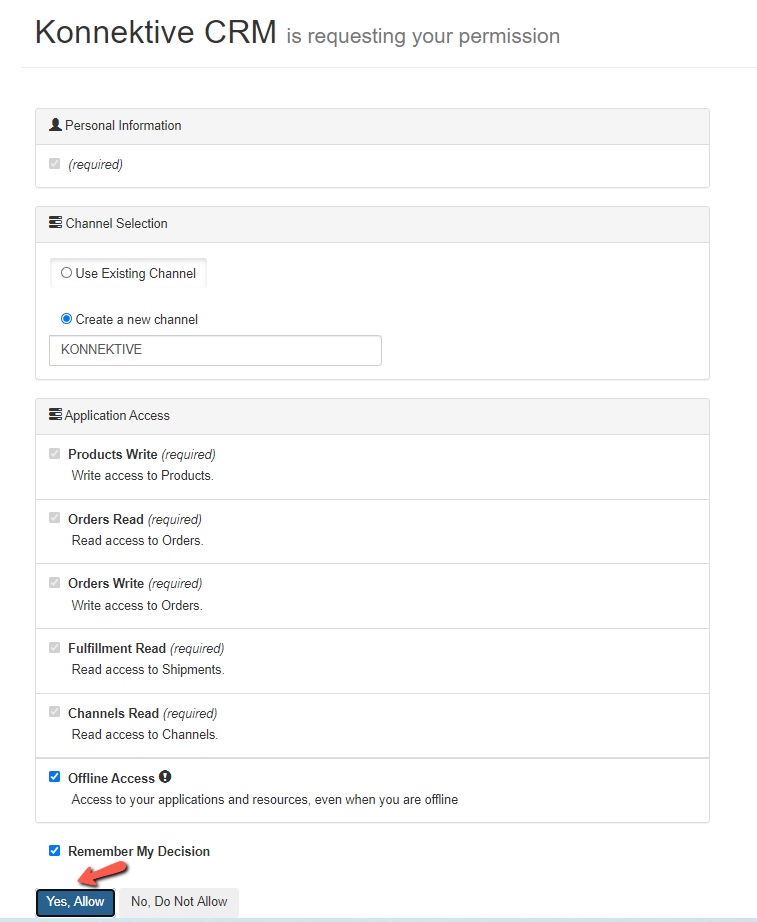Toggle the Orders Write checkbox
757x922 pixels.
tap(55, 583)
